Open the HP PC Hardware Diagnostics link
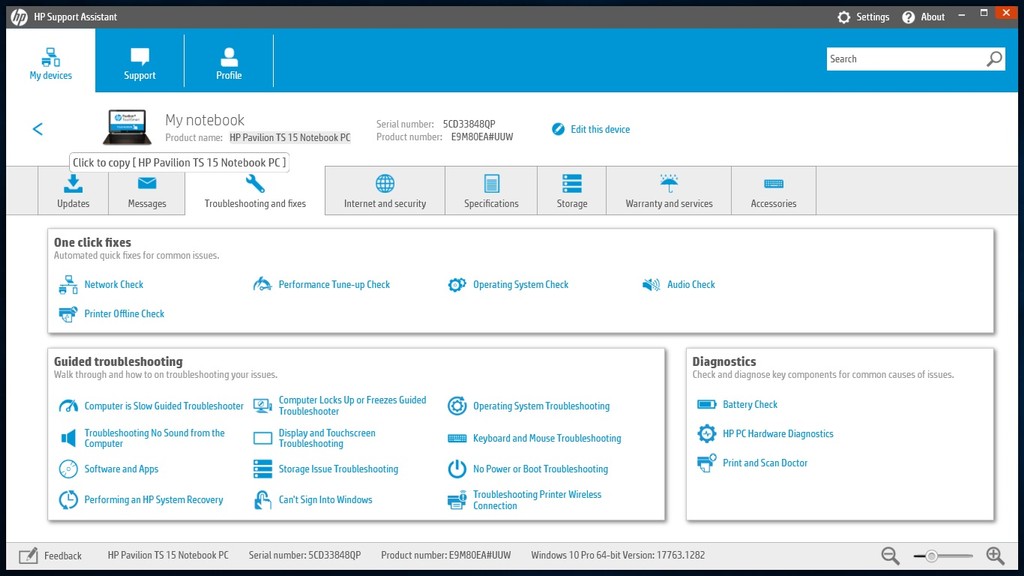The height and width of the screenshot is (576, 1024). click(x=778, y=434)
